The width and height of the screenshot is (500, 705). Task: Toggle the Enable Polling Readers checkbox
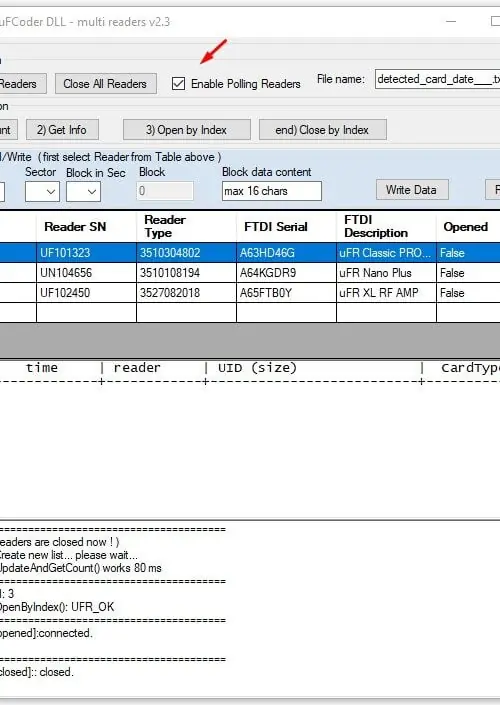pos(179,84)
